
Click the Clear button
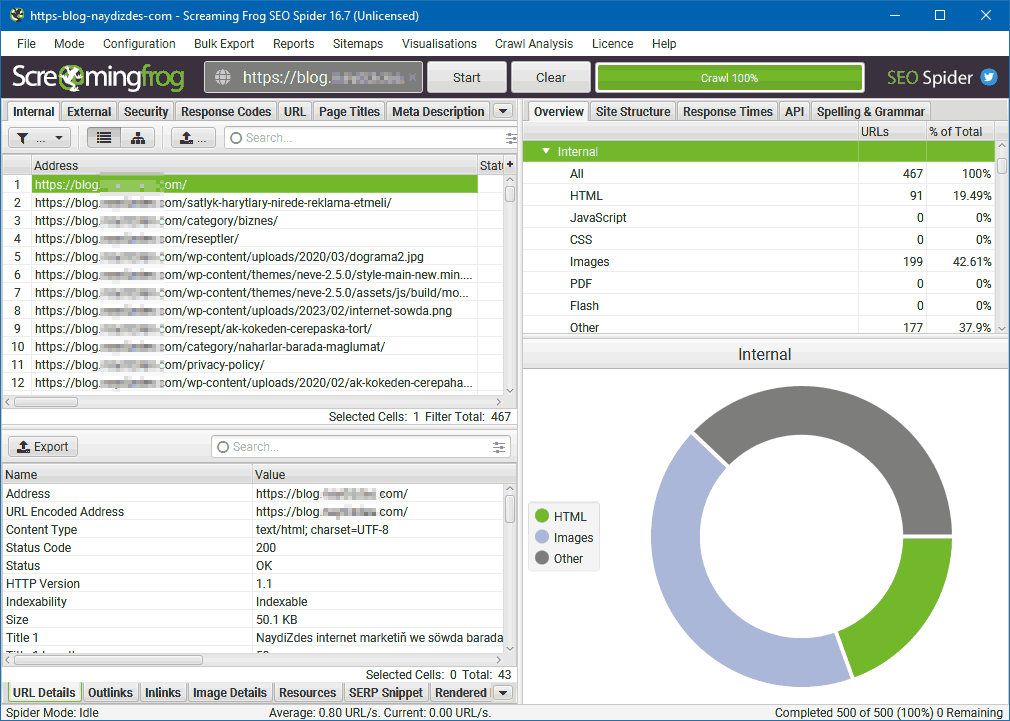pyautogui.click(x=551, y=77)
